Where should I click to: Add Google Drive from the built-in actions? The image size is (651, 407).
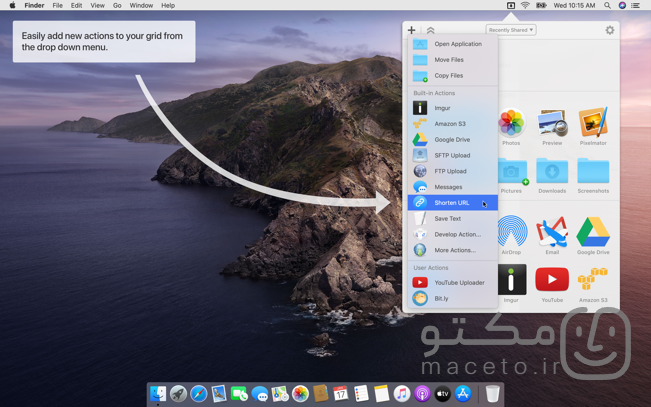(x=453, y=139)
